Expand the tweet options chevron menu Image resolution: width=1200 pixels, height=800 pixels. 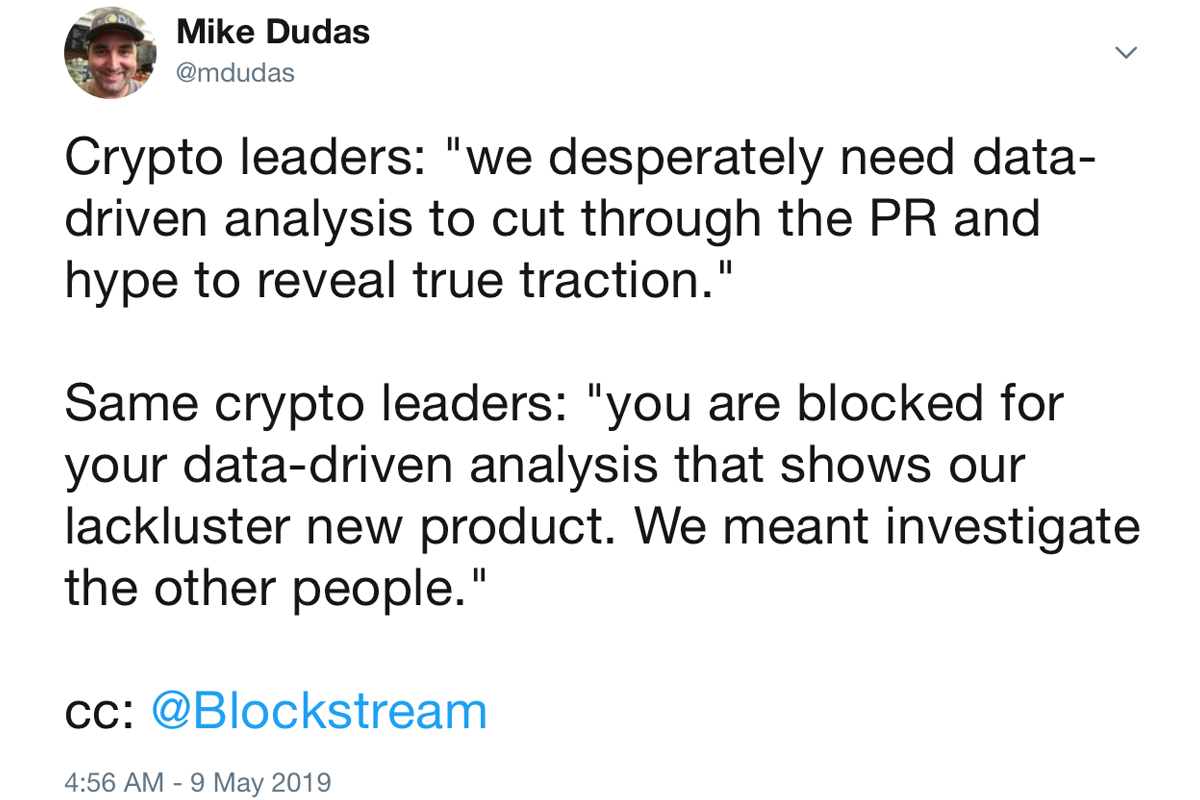1126,52
